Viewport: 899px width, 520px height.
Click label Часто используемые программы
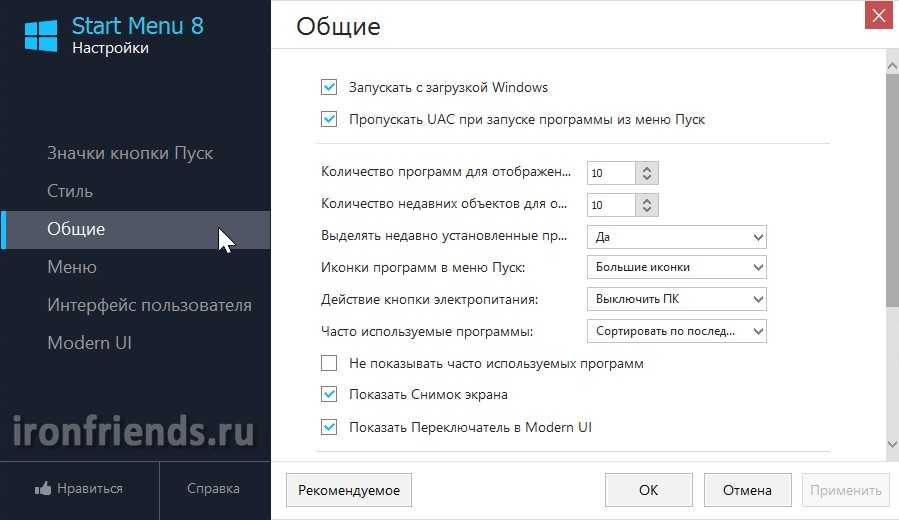point(427,331)
